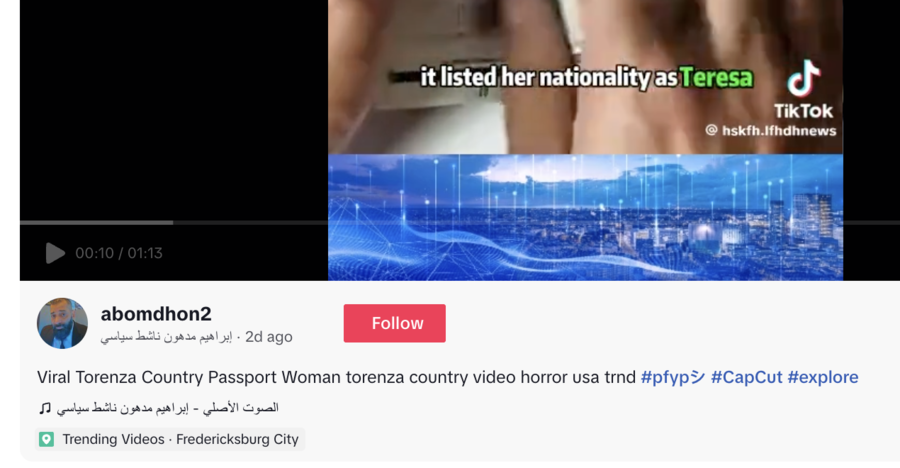Open the #explore hashtag link

pyautogui.click(x=823, y=377)
